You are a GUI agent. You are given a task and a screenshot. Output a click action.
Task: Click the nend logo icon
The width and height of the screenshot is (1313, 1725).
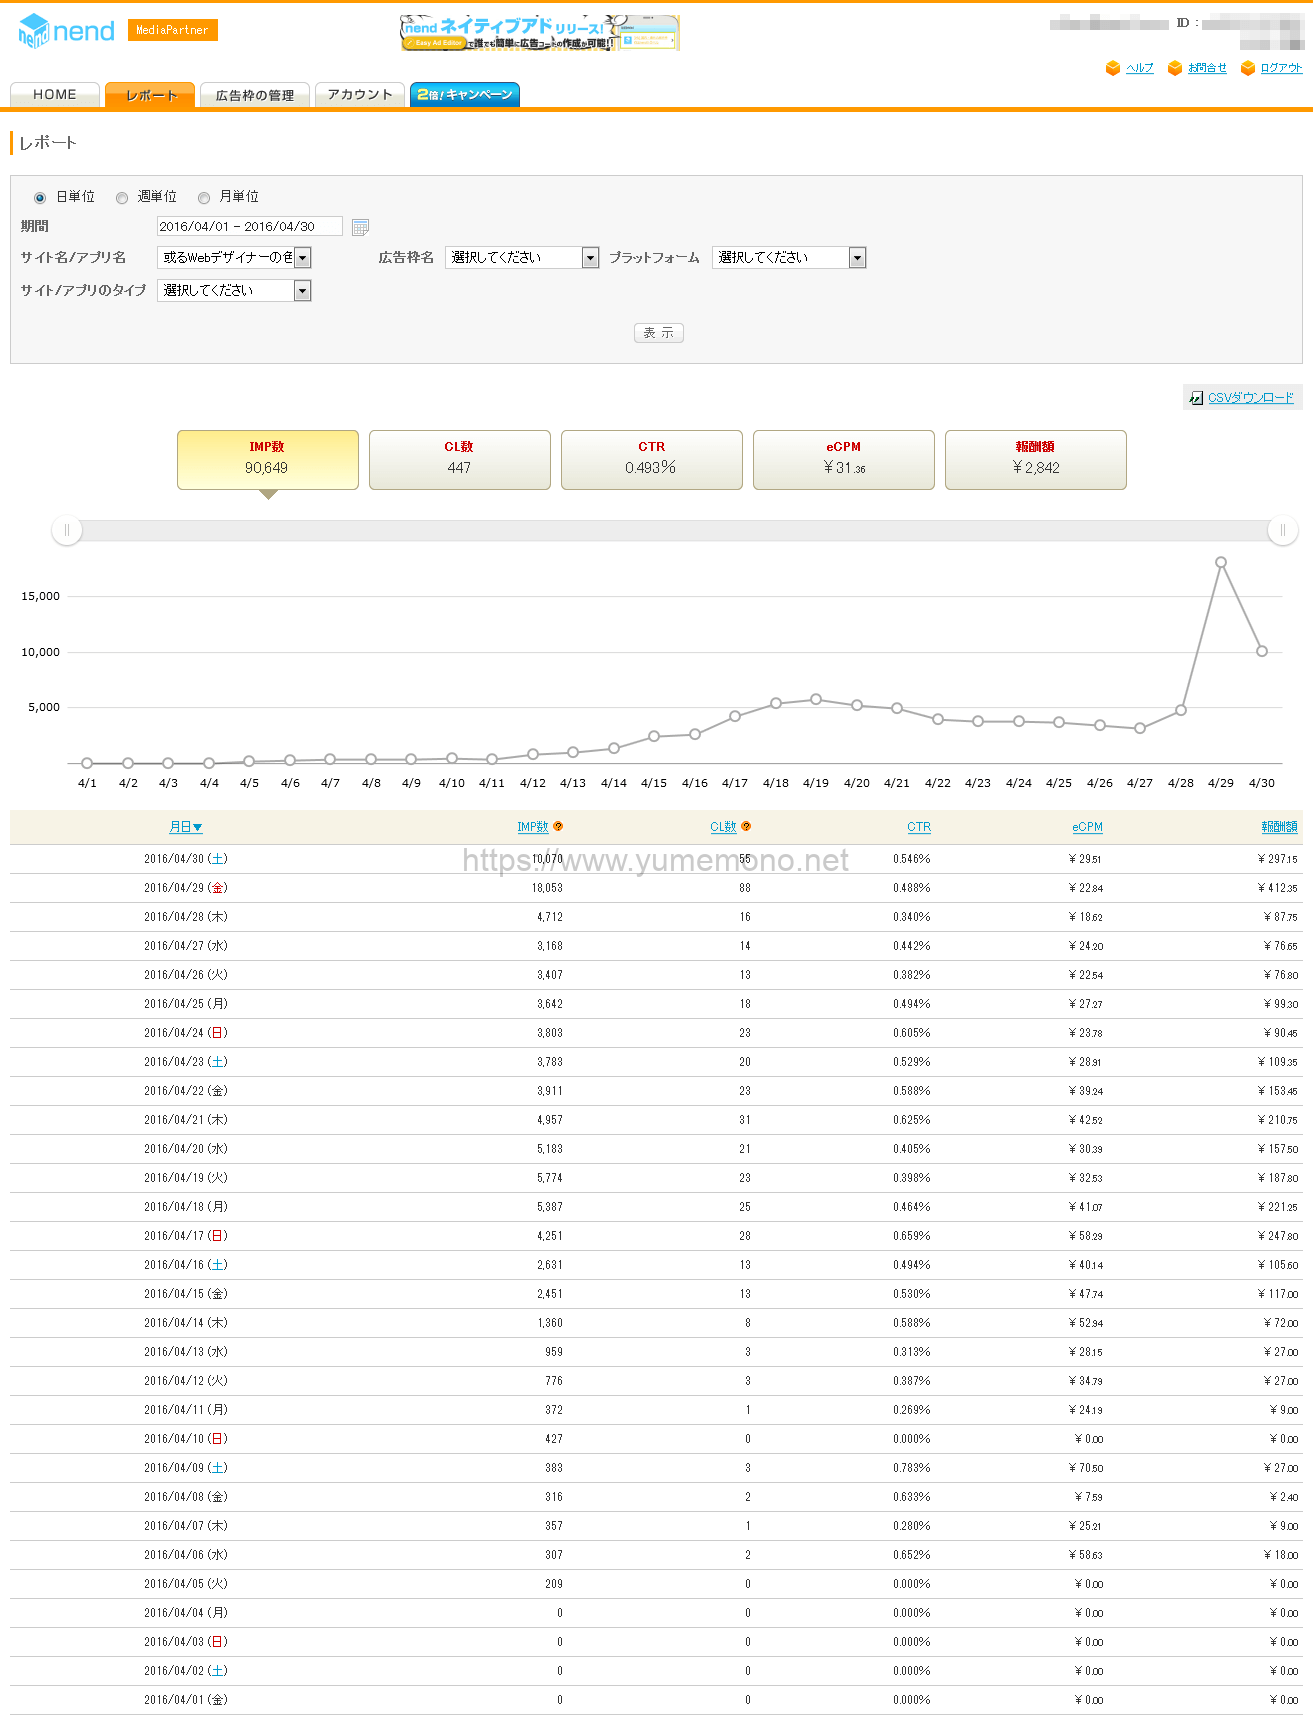(34, 32)
